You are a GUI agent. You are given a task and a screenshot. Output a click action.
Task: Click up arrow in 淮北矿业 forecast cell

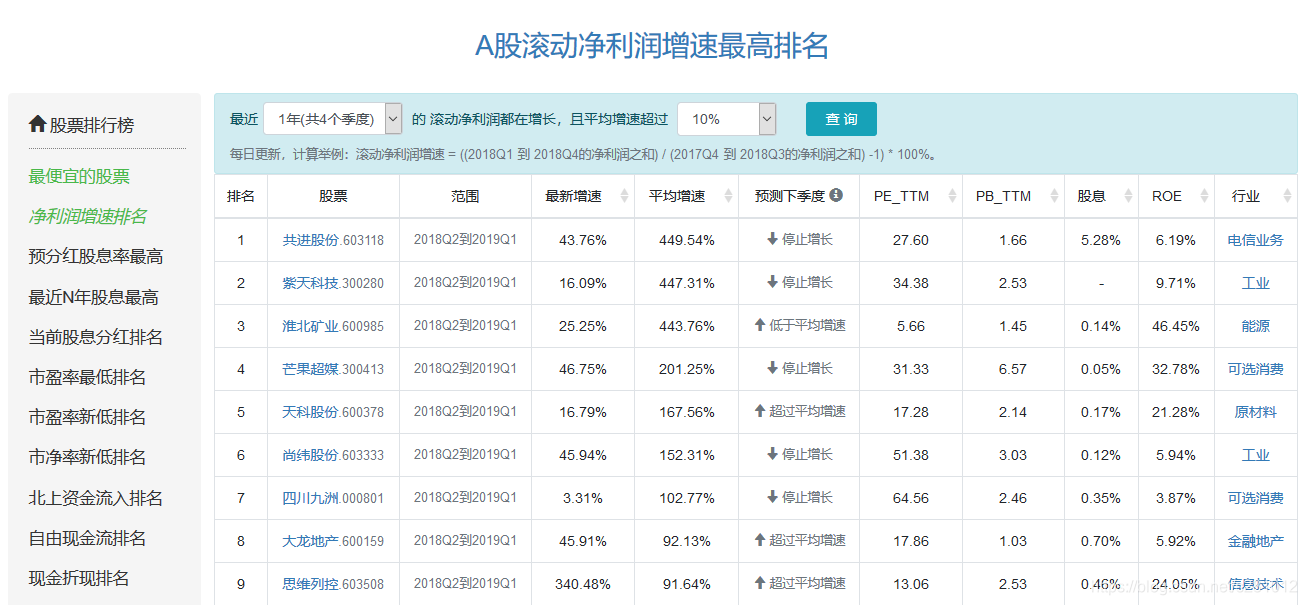[x=759, y=325]
